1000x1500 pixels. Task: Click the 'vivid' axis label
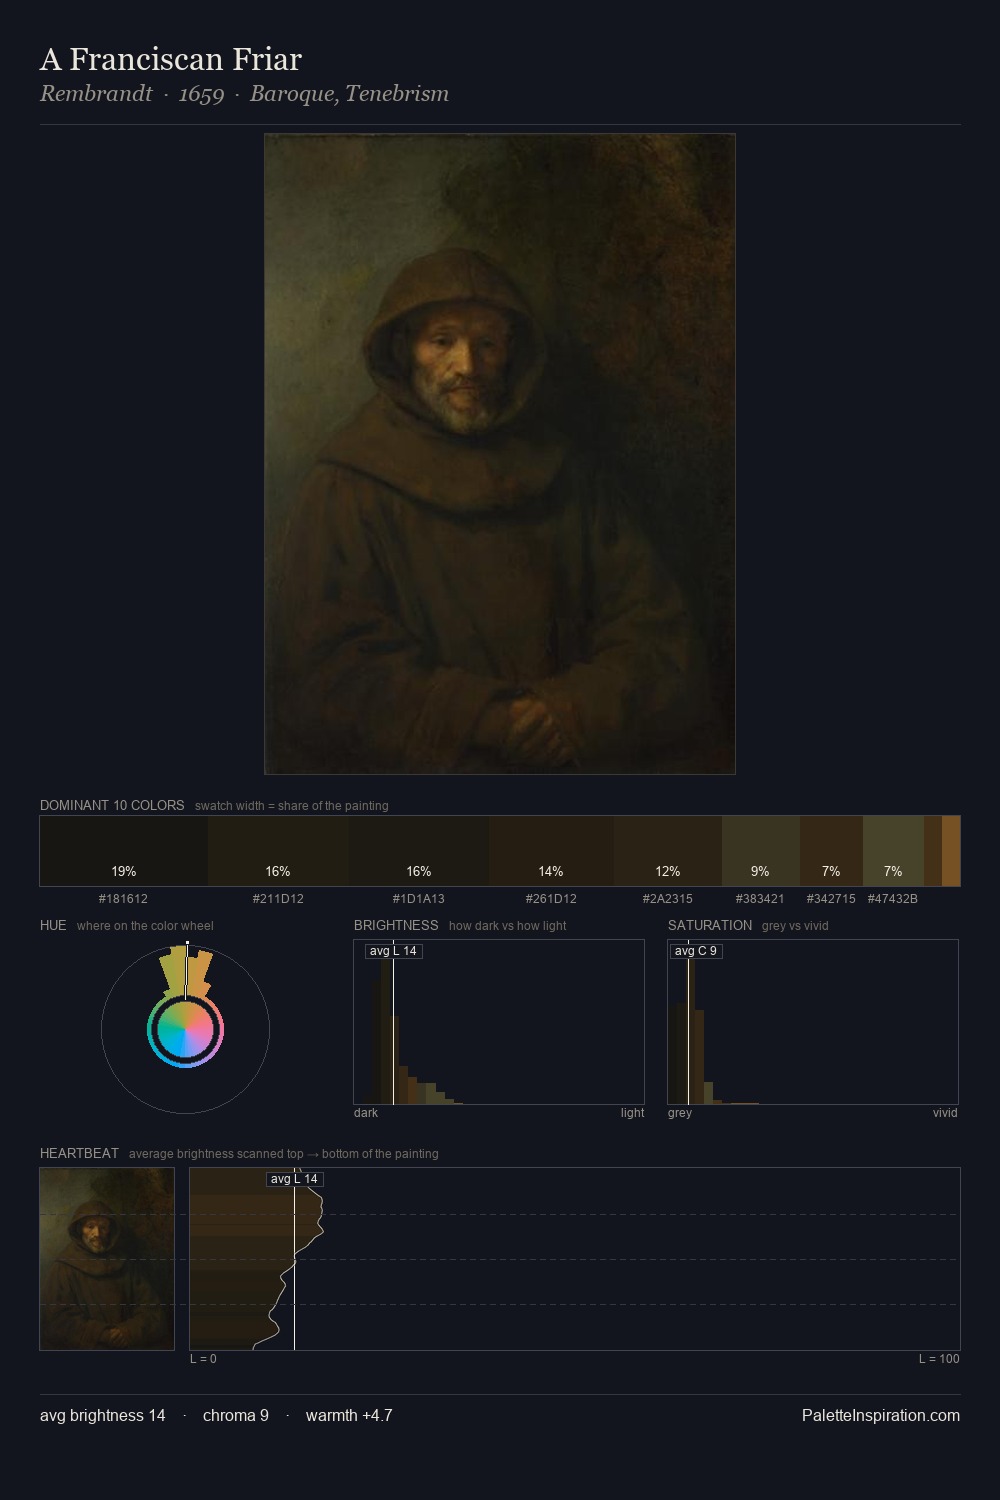pyautogui.click(x=945, y=1113)
